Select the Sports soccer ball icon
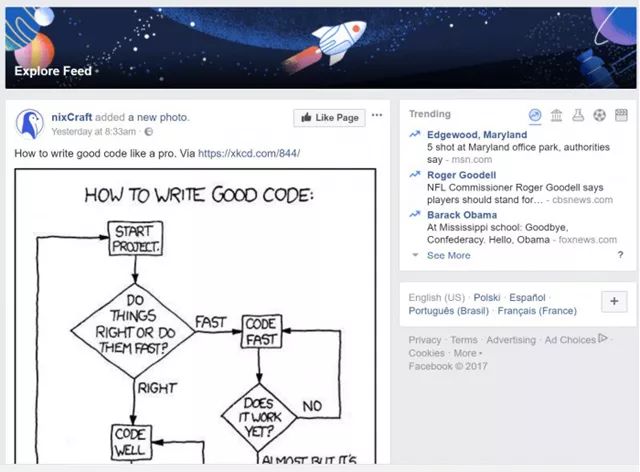Image resolution: width=640 pixels, height=472 pixels. (600, 116)
